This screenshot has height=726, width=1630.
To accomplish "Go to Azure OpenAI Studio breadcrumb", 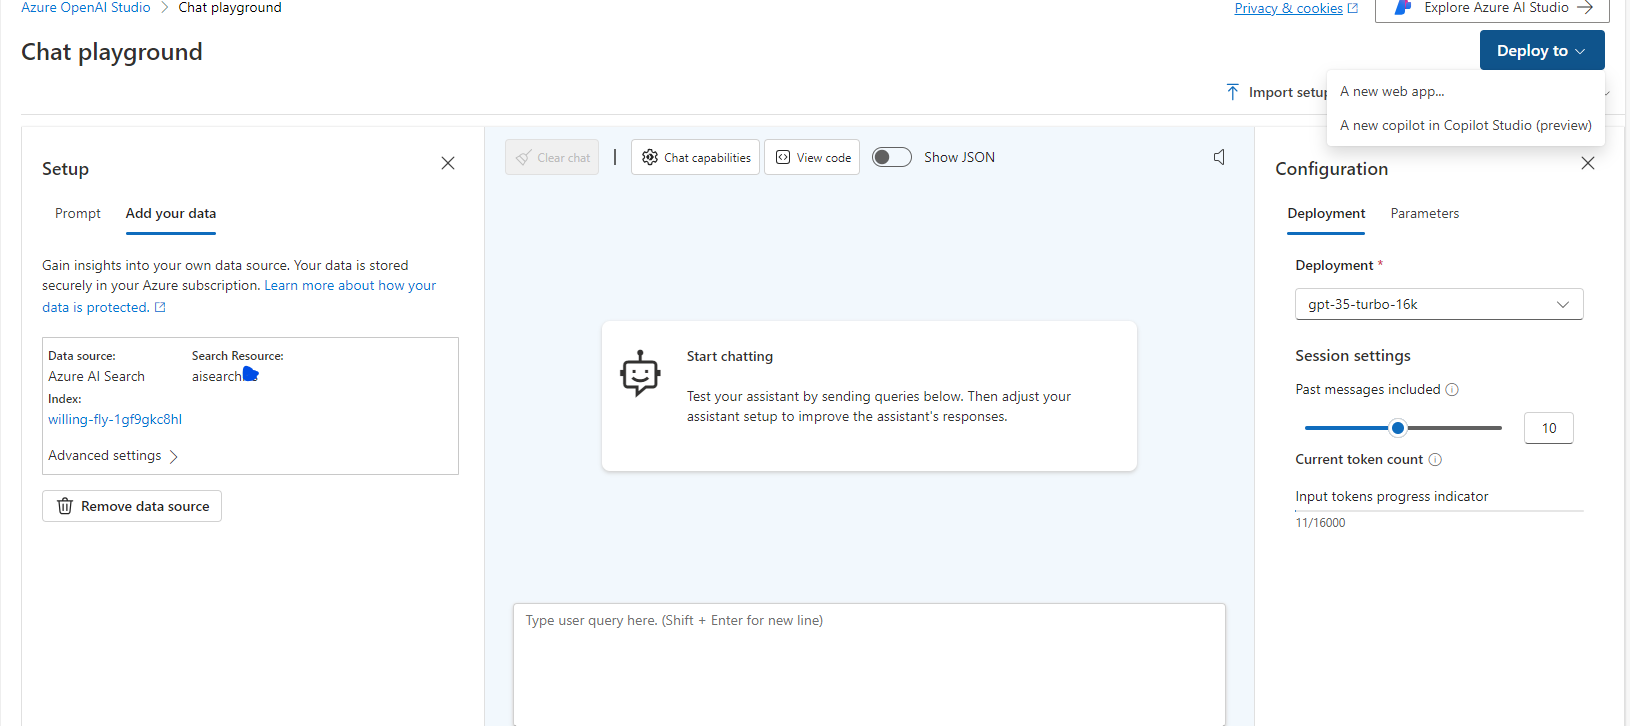I will [x=86, y=7].
